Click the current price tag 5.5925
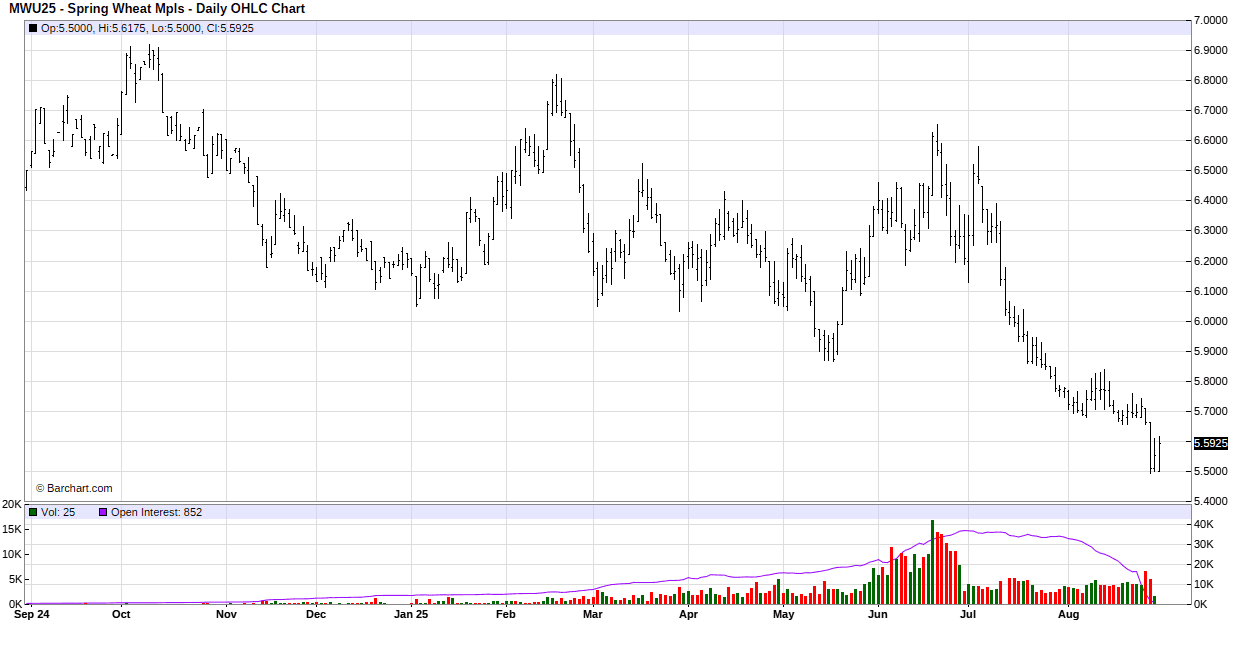1236x645 pixels. coord(1210,442)
